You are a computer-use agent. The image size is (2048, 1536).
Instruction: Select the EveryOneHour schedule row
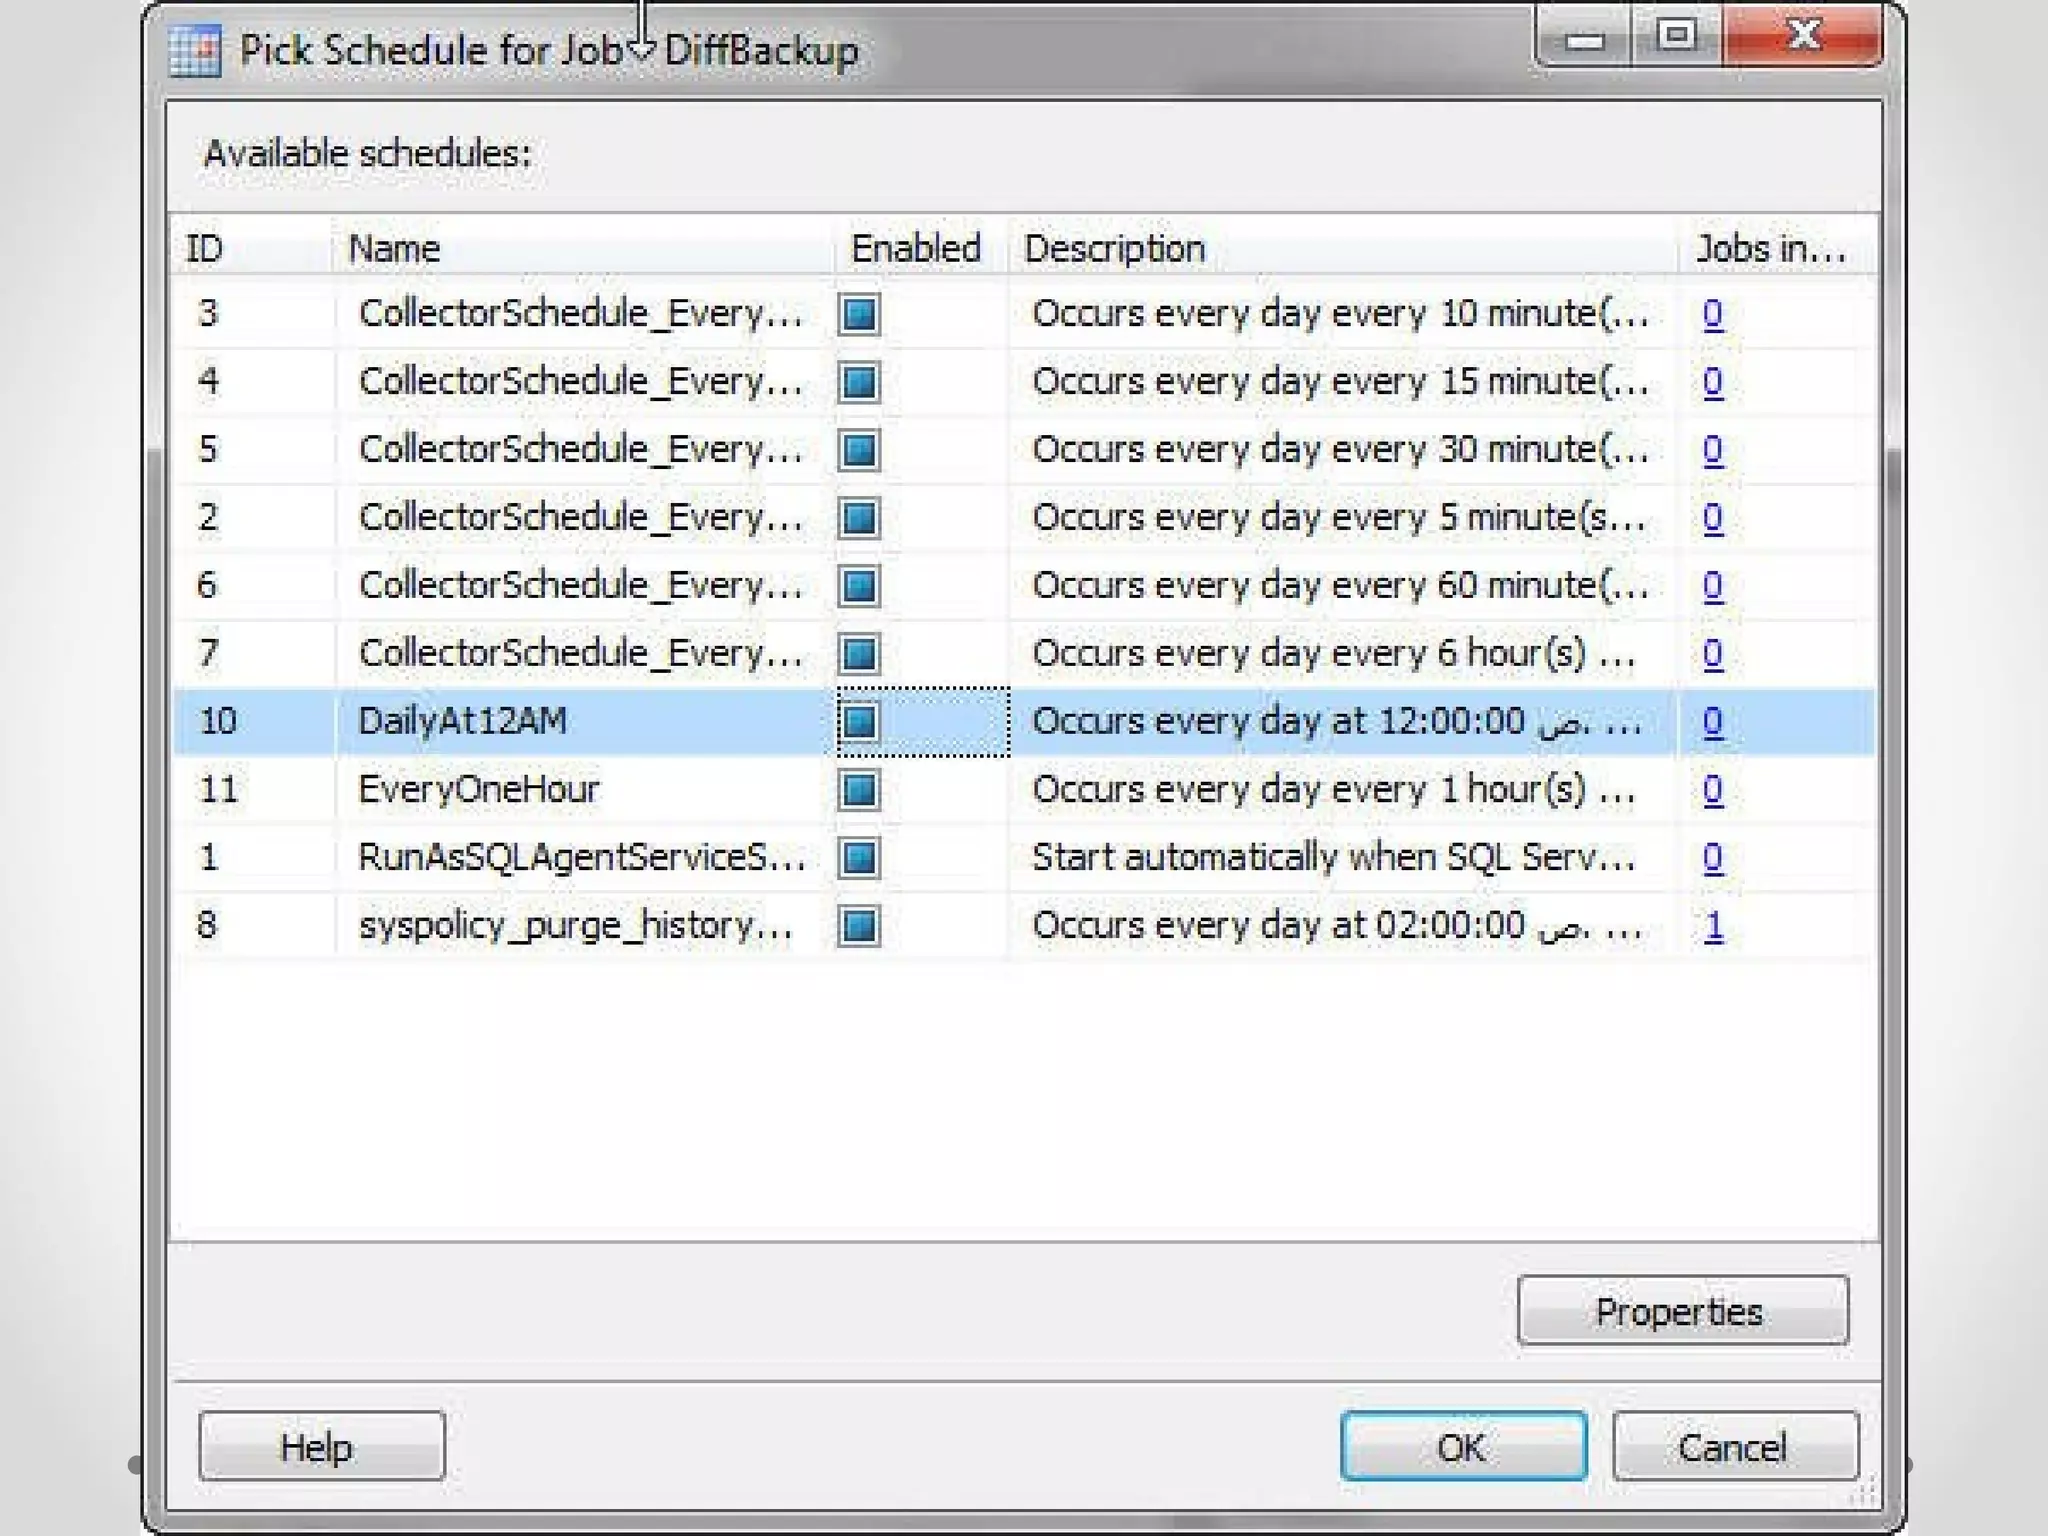point(478,790)
